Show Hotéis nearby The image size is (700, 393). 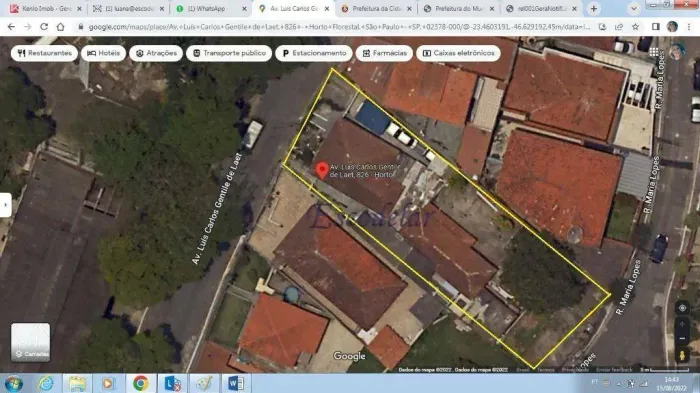point(104,53)
